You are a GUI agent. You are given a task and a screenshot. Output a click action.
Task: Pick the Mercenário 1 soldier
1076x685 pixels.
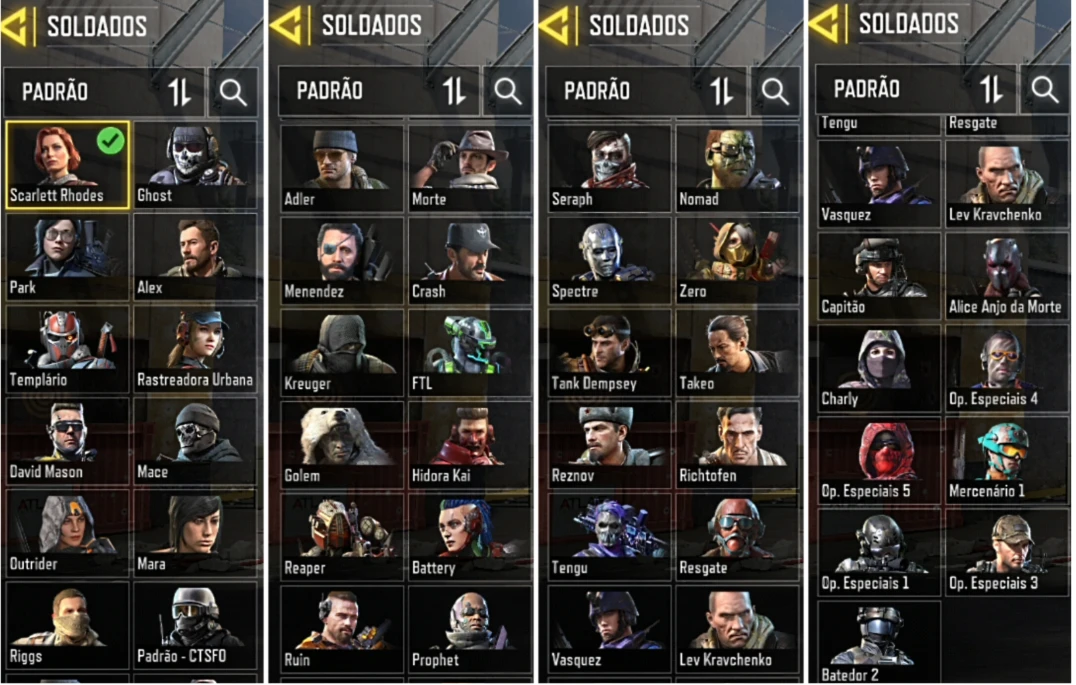pos(1007,460)
